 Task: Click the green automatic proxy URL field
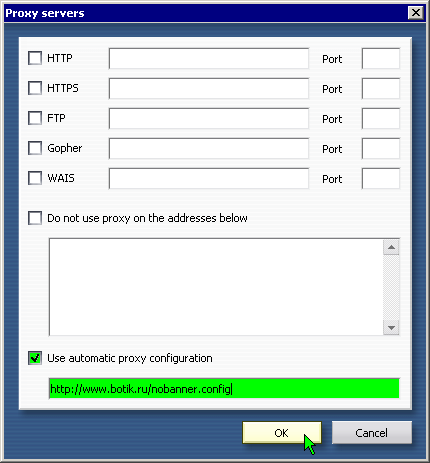pos(224,388)
